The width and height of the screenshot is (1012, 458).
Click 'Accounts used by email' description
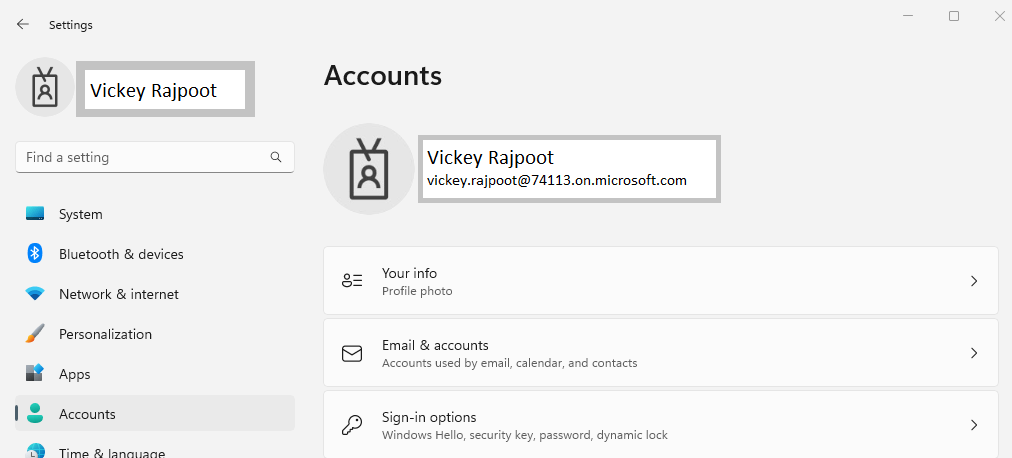click(x=509, y=363)
